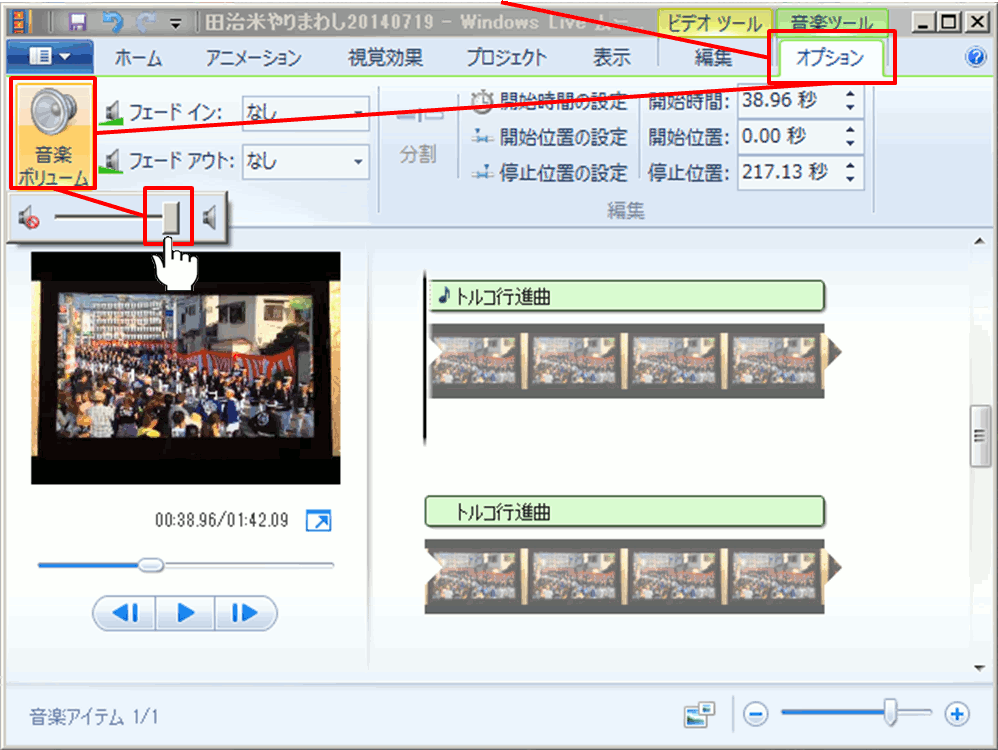Click the mute speaker icon beside volume slider
Screen dimensions: 998x750
pos(29,217)
